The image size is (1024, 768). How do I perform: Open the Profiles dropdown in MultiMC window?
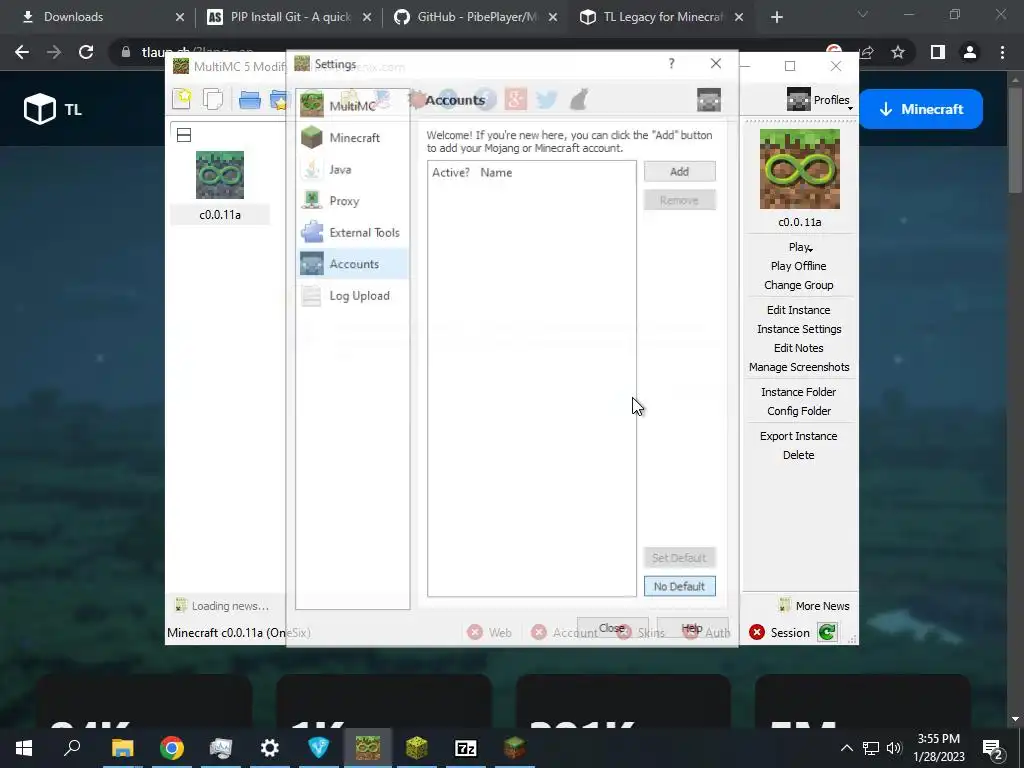(820, 100)
